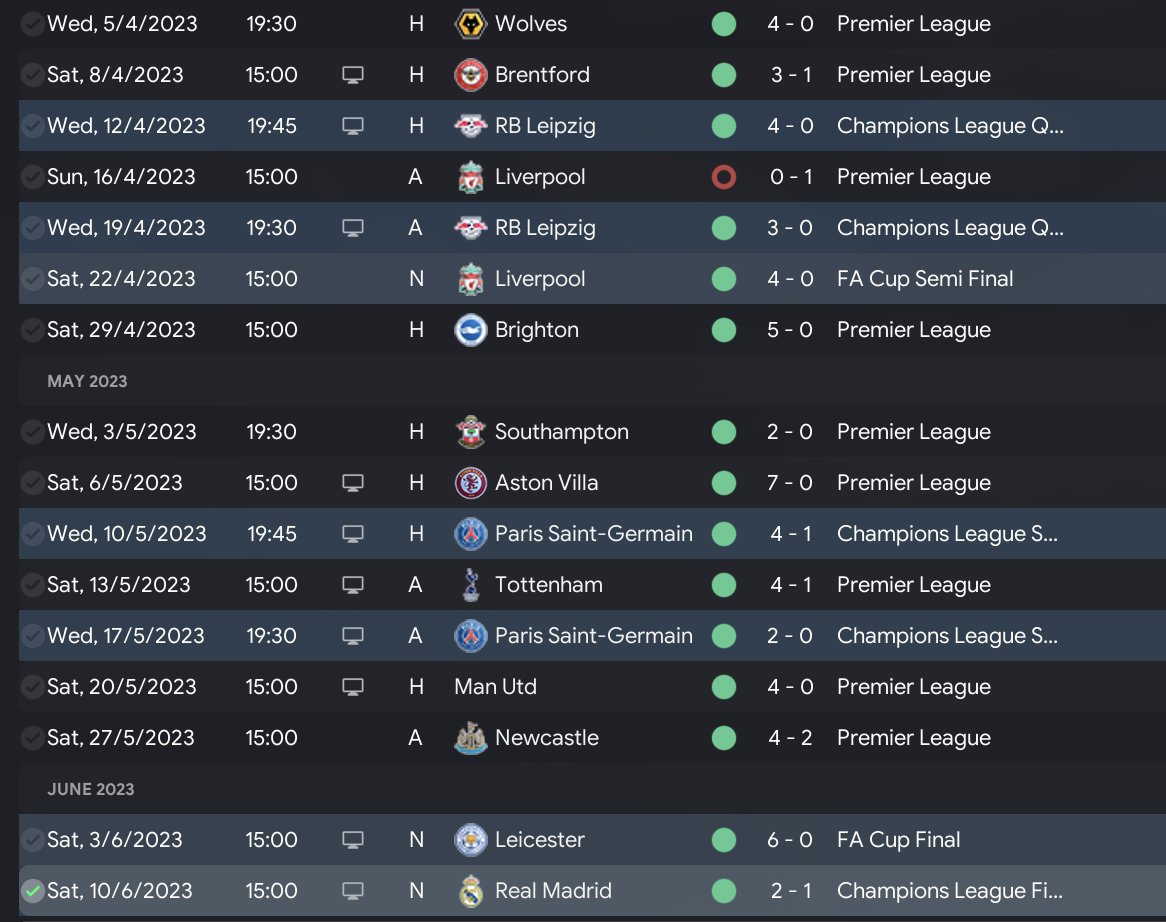Screen dimensions: 1166x922
Task: Select the Sun, 16/4/2023 fixture date
Action: [x=121, y=177]
